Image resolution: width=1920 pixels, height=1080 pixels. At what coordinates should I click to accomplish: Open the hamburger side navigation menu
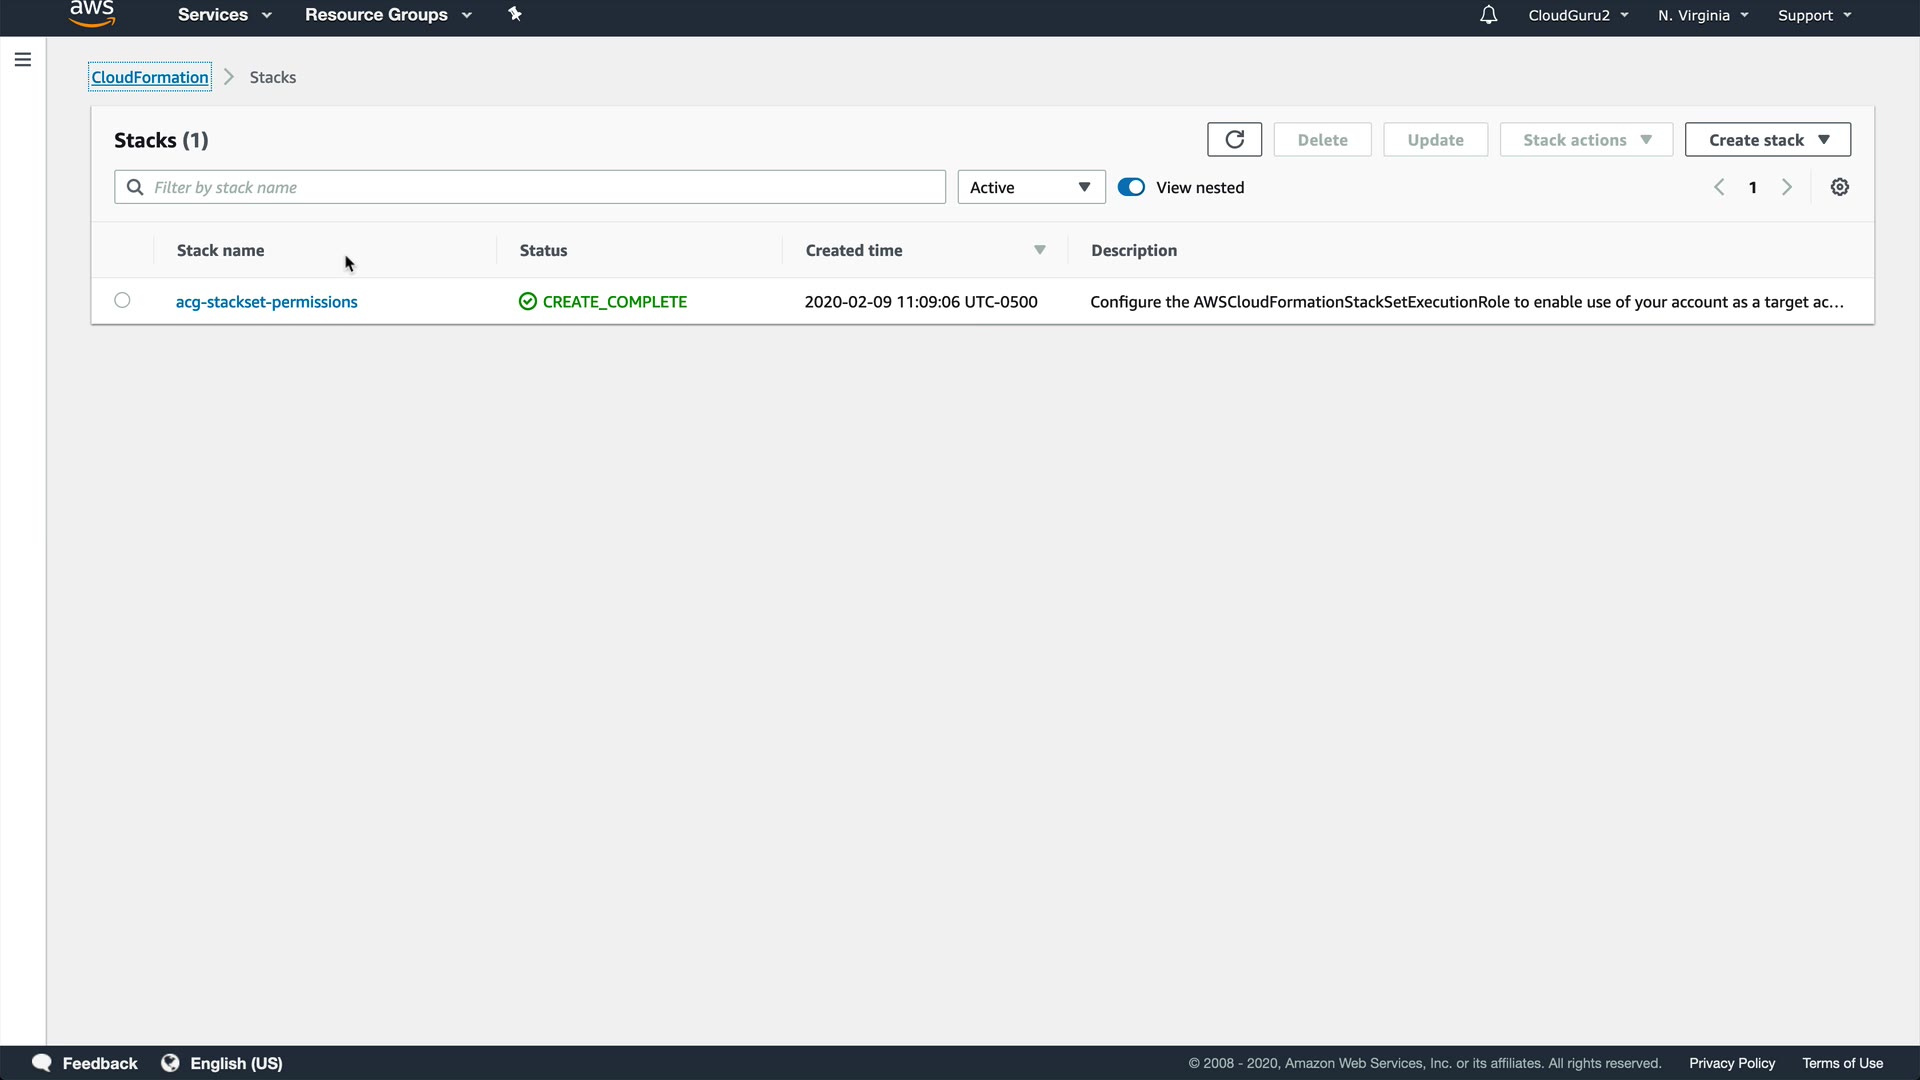[x=23, y=60]
